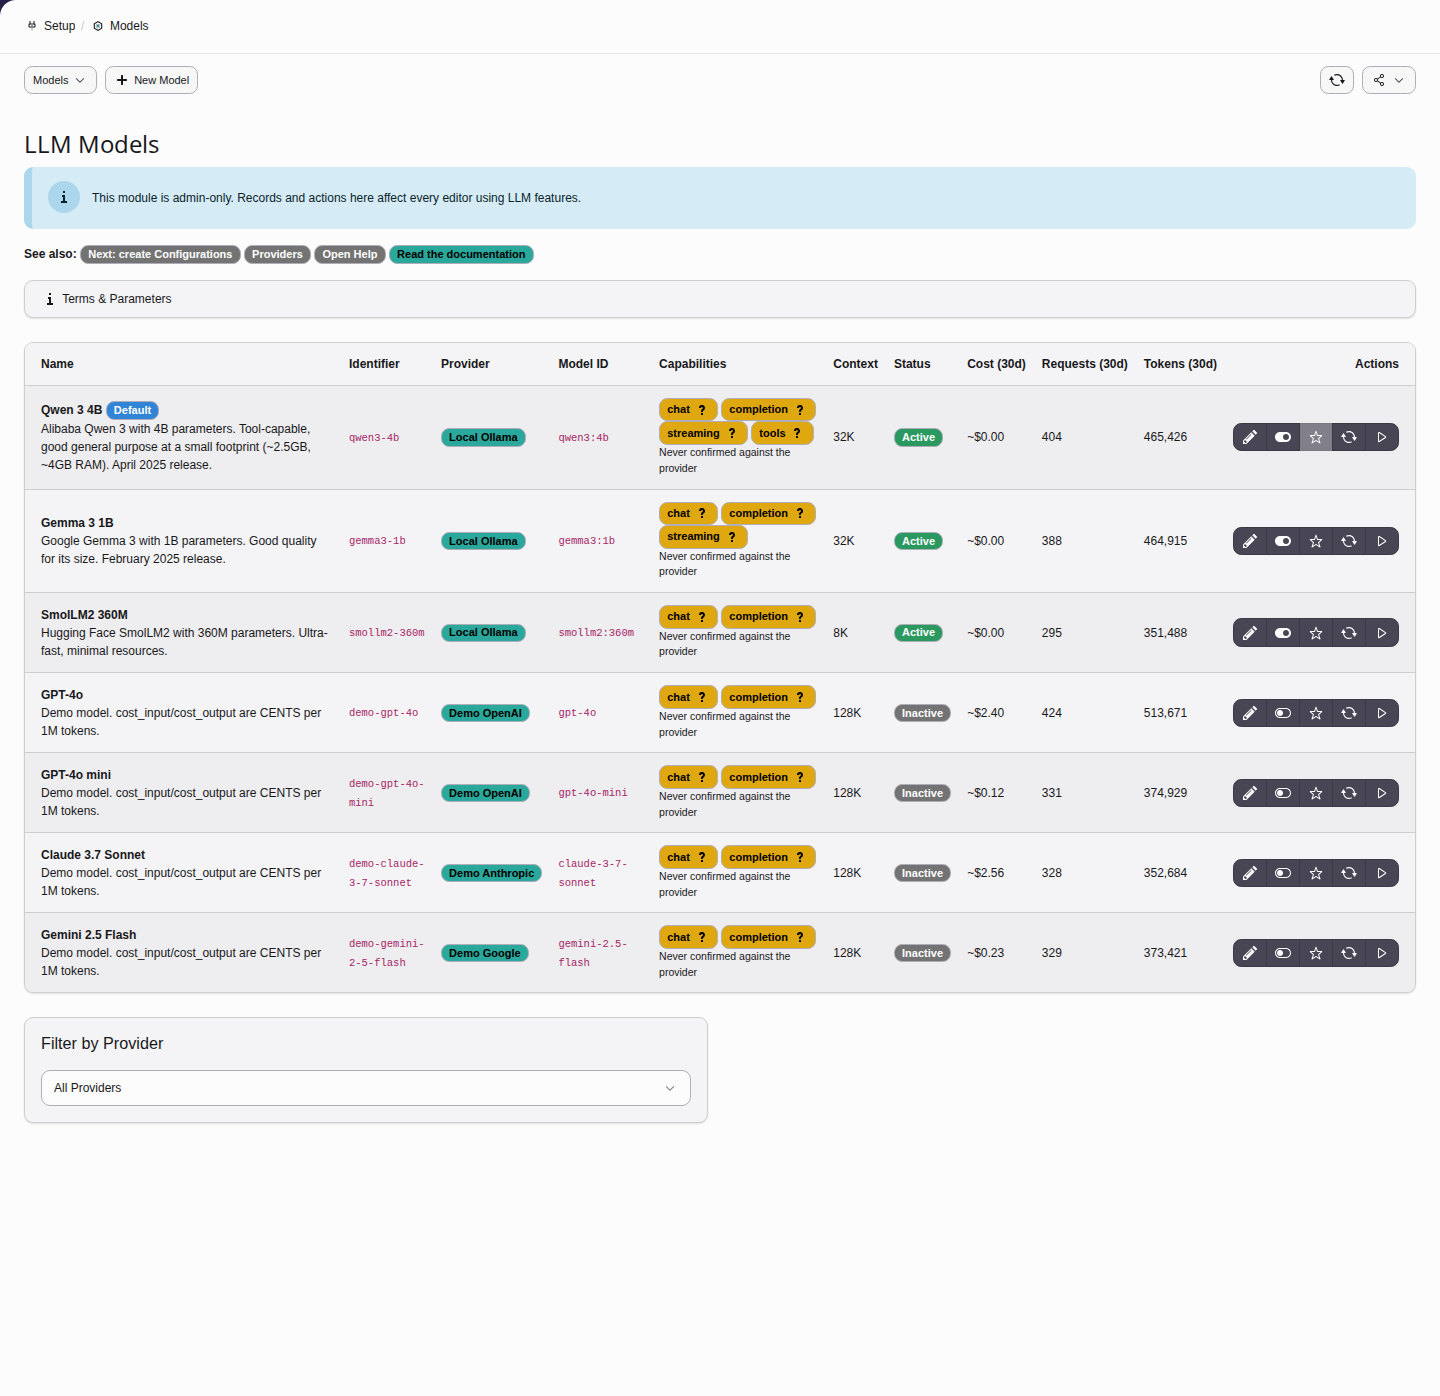Click sync icon in GPT-4o mini row

[1349, 793]
